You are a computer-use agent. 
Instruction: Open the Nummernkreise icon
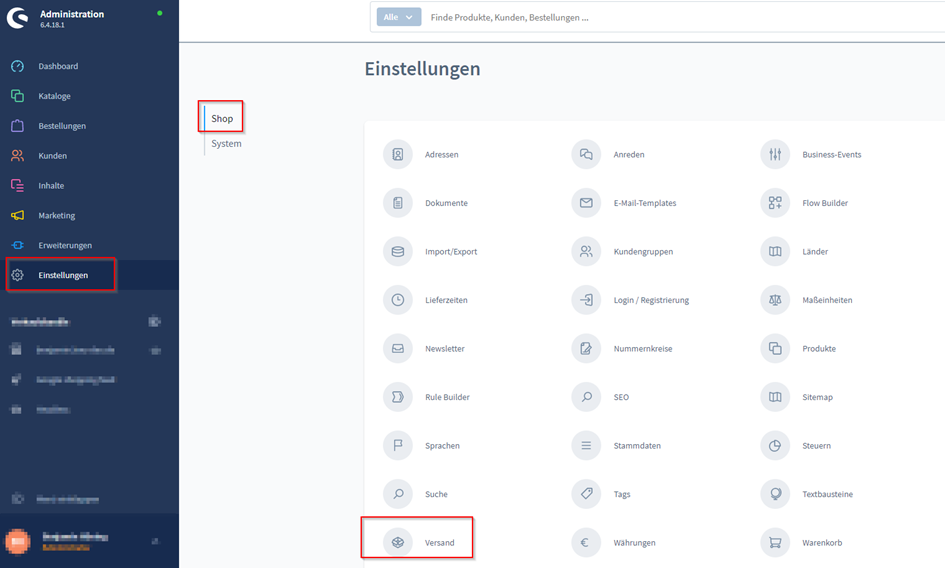click(x=586, y=349)
